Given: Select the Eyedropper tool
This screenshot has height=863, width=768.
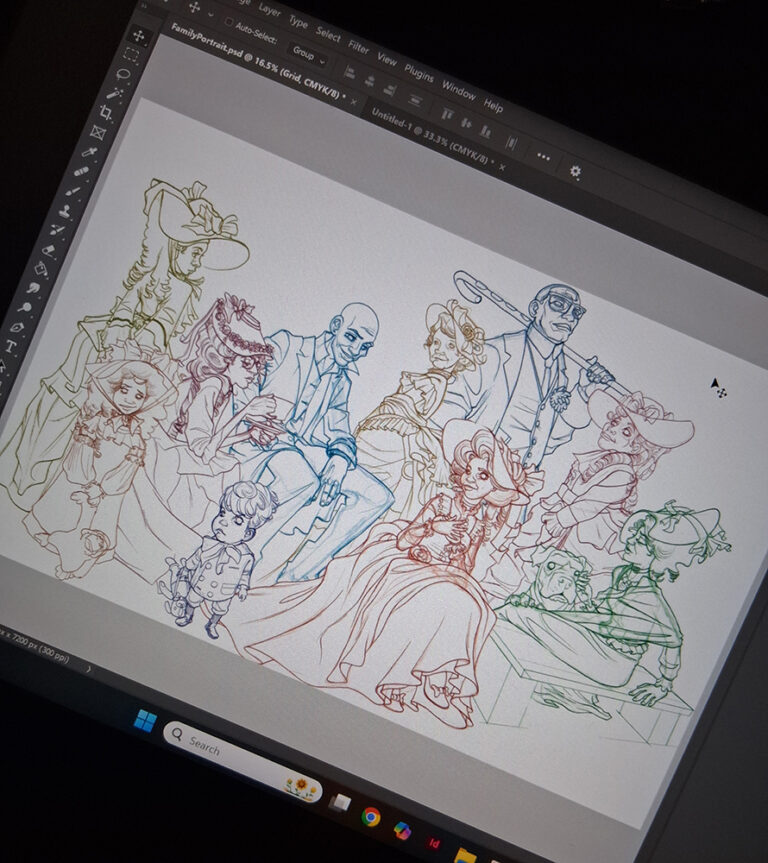Looking at the screenshot, I should point(88,152).
